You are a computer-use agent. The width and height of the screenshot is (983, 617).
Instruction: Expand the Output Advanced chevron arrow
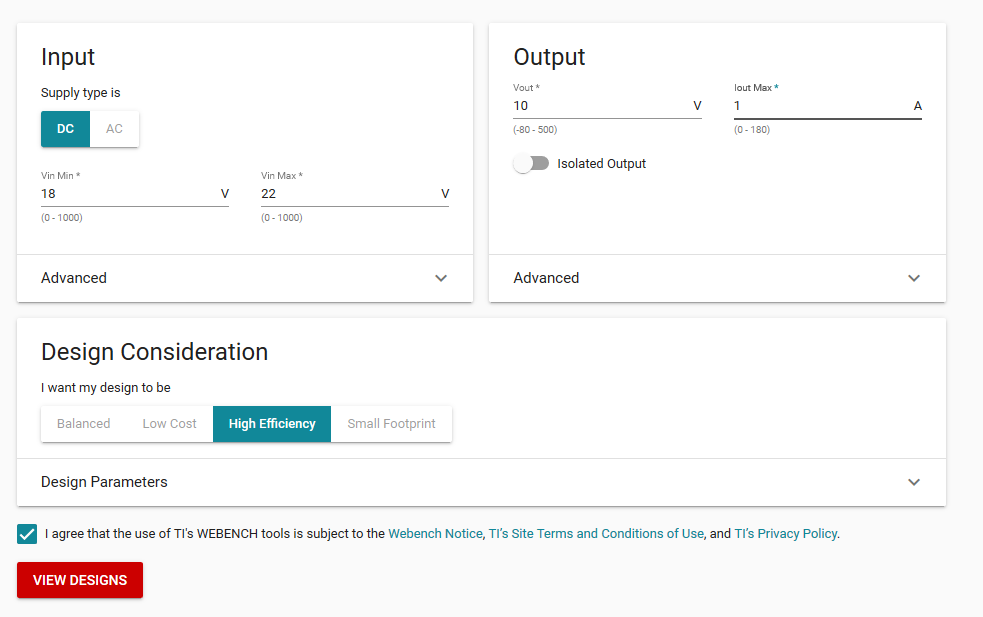[913, 278]
